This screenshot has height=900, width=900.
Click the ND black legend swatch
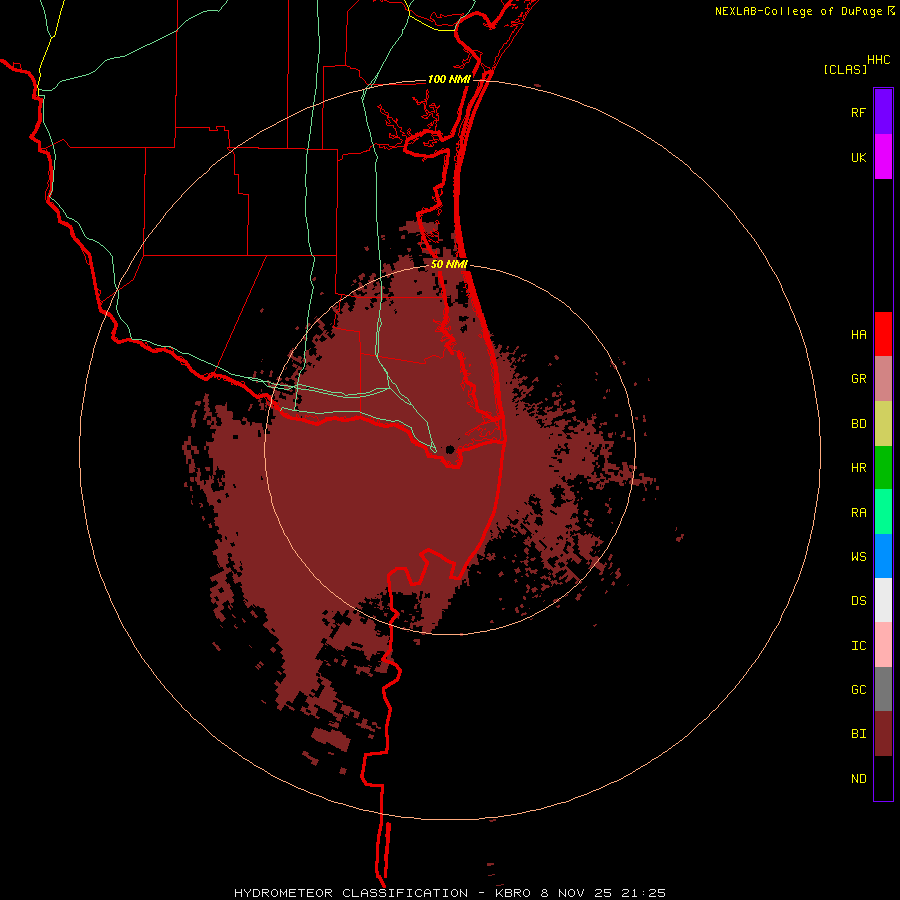point(883,778)
